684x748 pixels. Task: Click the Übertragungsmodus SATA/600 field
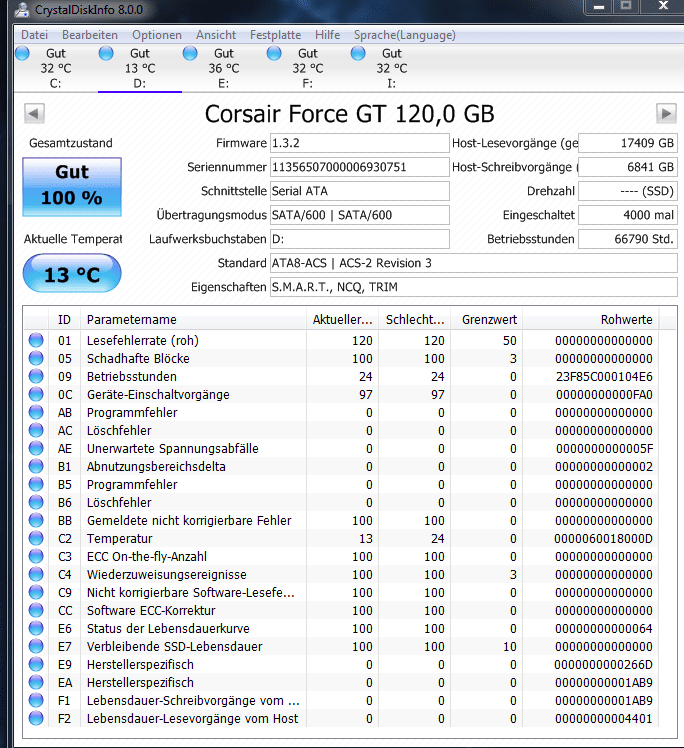pyautogui.click(x=360, y=215)
